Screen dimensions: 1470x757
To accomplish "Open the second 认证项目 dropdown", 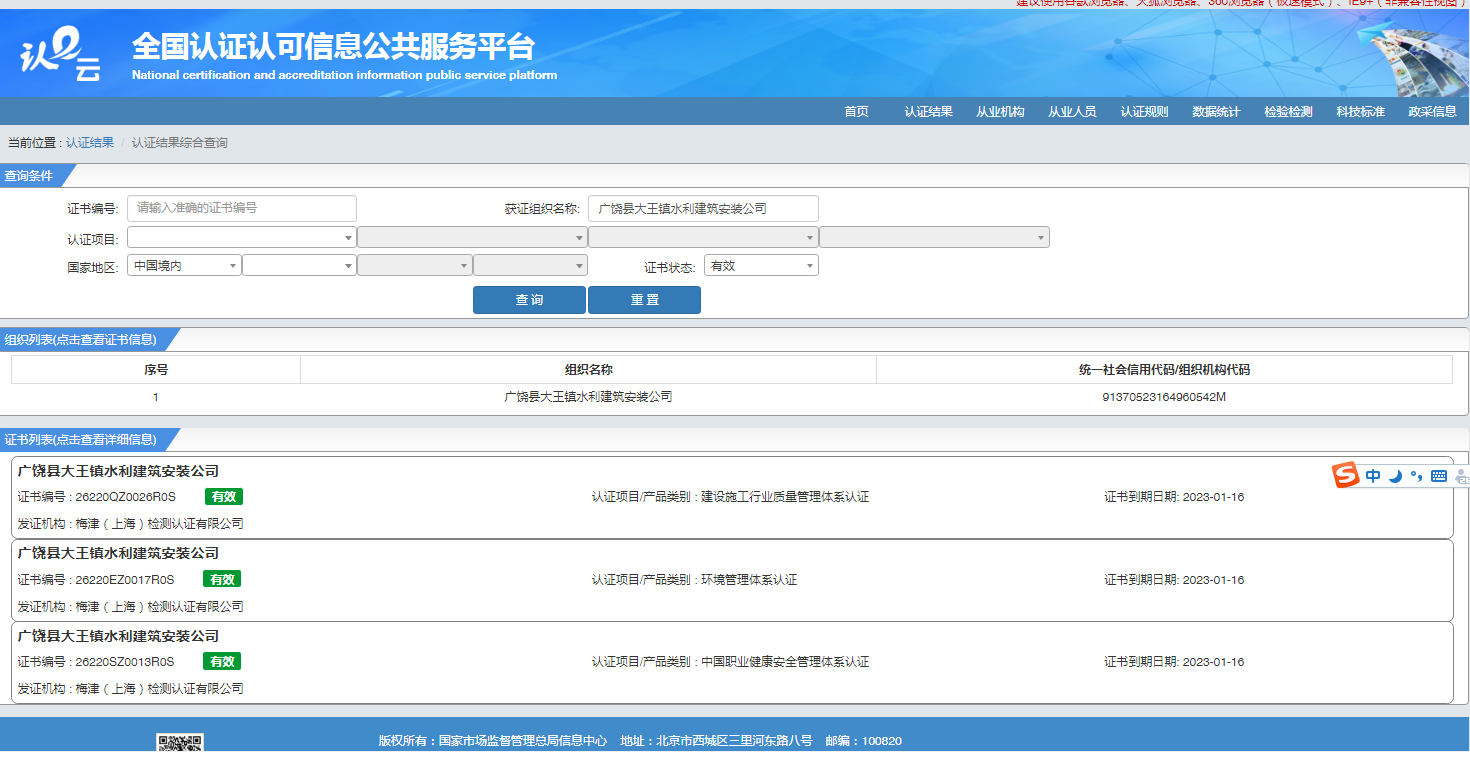I will [x=472, y=238].
